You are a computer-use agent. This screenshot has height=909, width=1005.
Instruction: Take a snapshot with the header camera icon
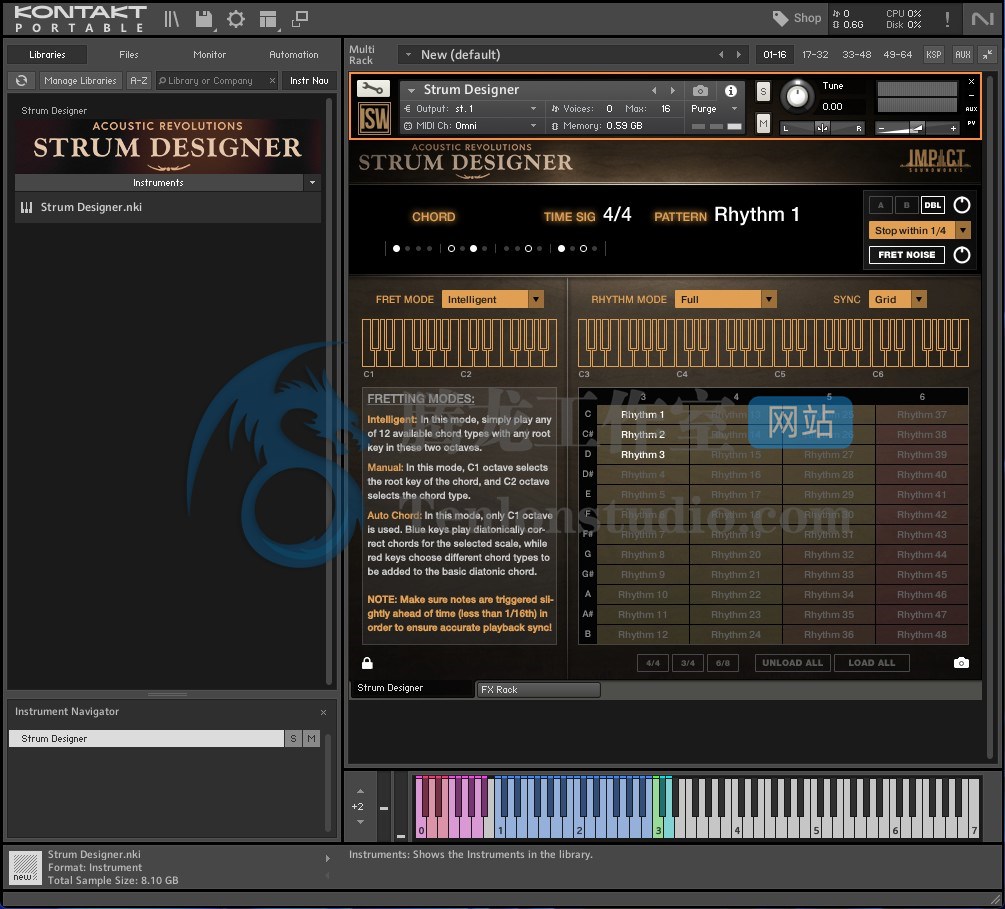click(x=701, y=90)
